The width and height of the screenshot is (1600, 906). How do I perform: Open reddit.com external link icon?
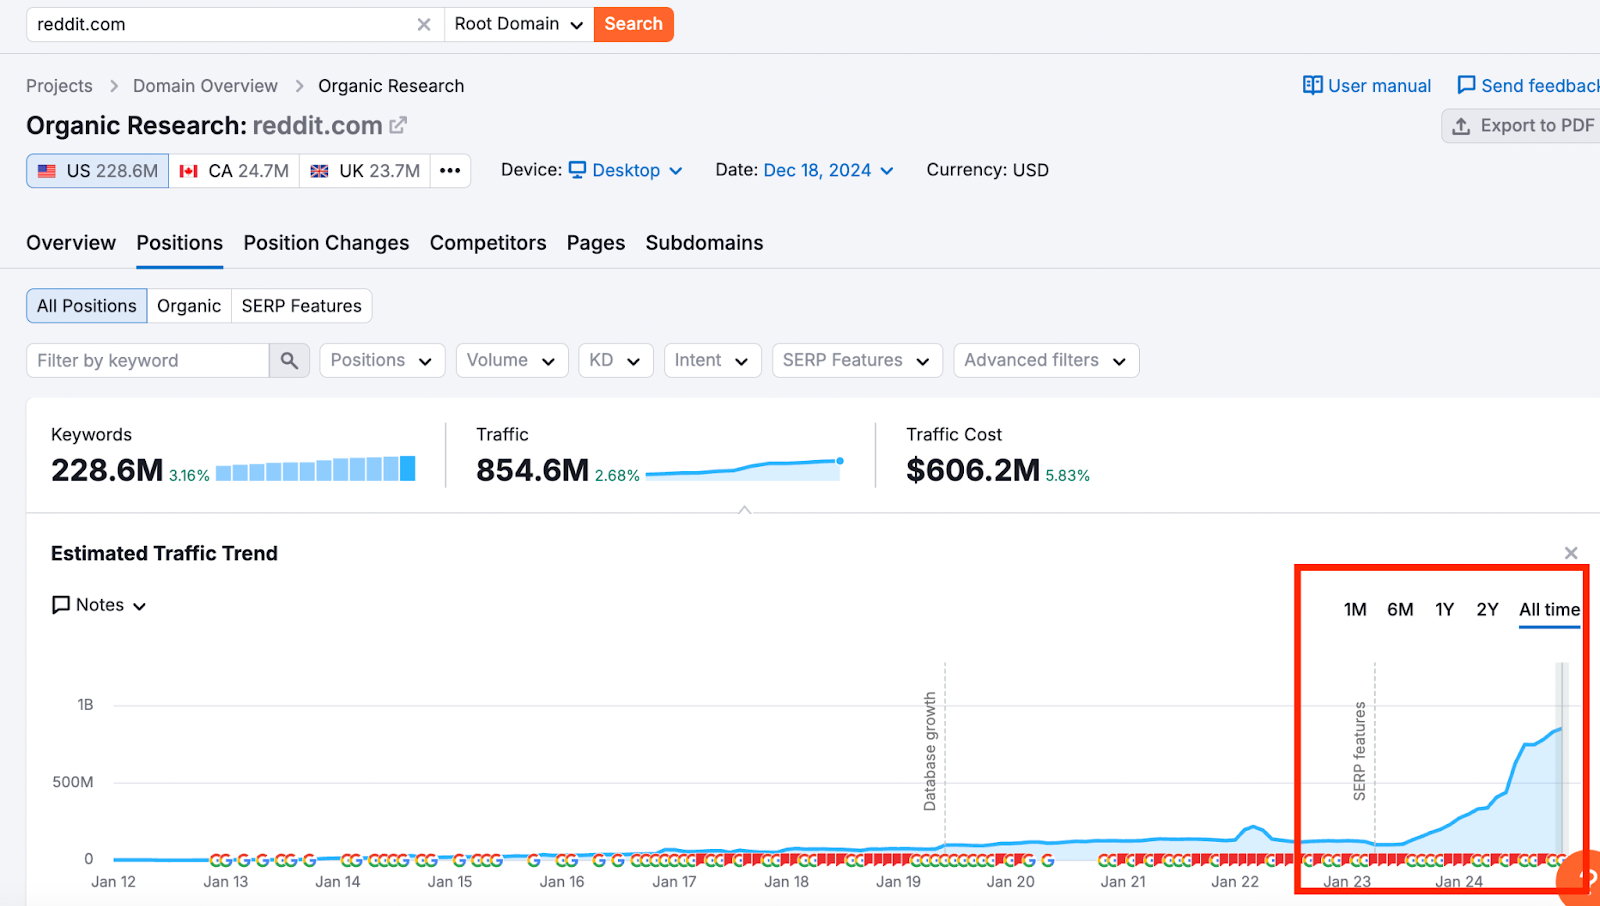398,125
